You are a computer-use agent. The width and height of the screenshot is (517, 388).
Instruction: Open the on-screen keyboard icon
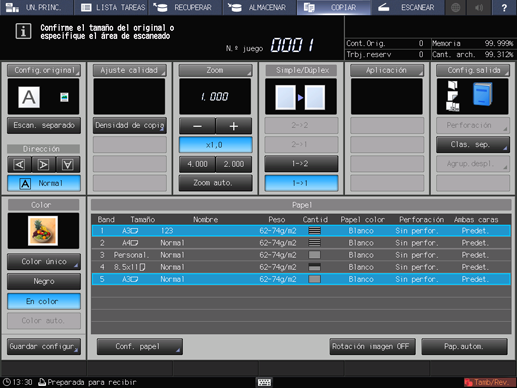264,382
